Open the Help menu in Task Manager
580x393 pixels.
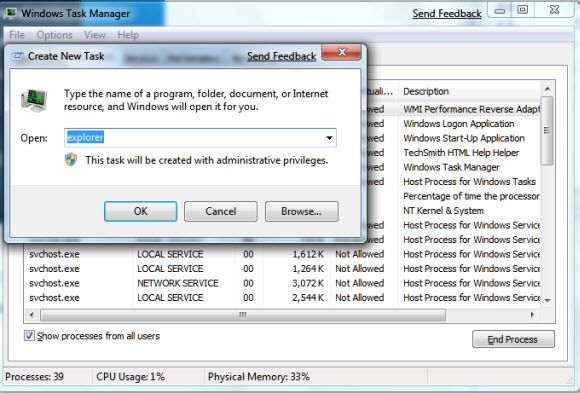128,35
